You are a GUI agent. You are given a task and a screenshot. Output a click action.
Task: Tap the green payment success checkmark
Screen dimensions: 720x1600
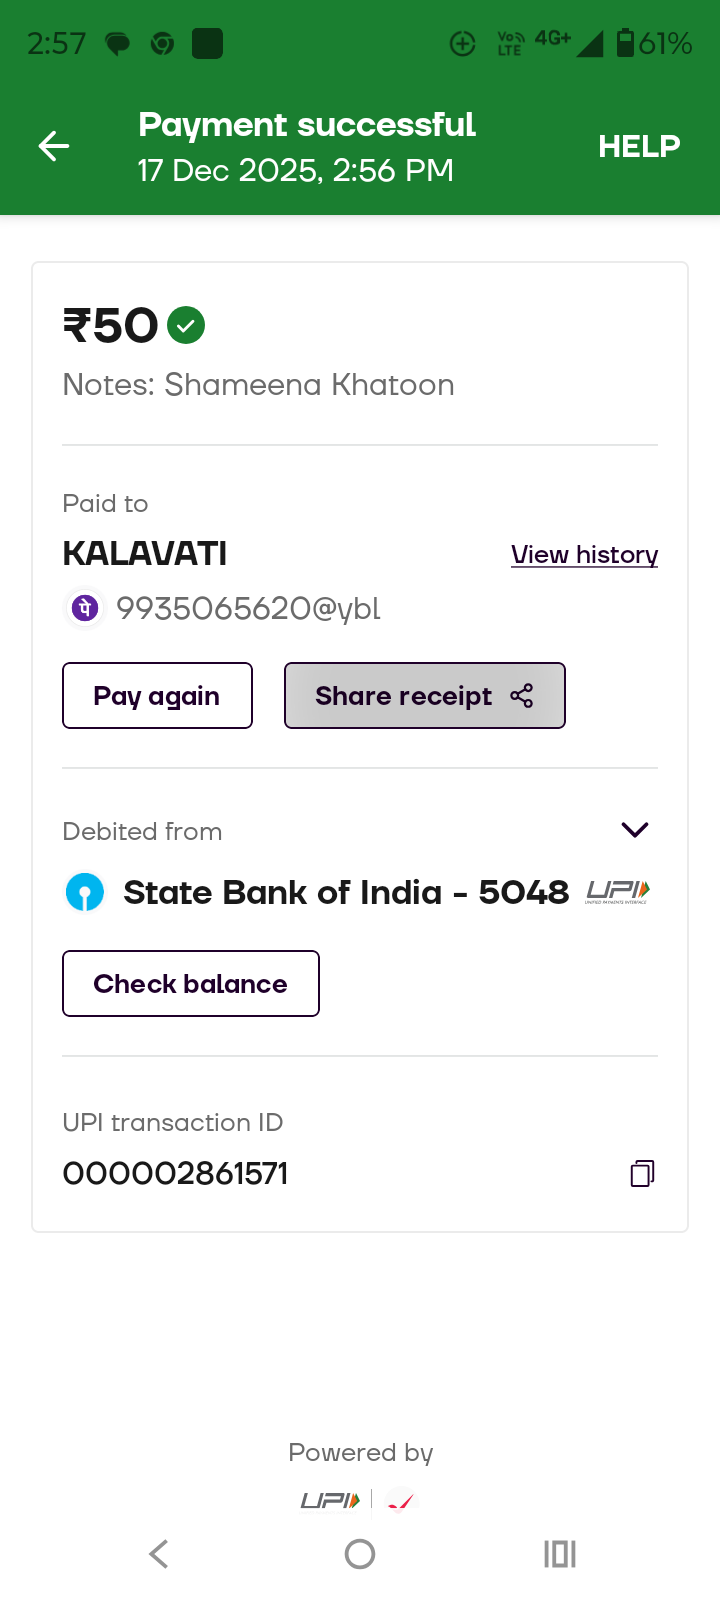click(186, 325)
